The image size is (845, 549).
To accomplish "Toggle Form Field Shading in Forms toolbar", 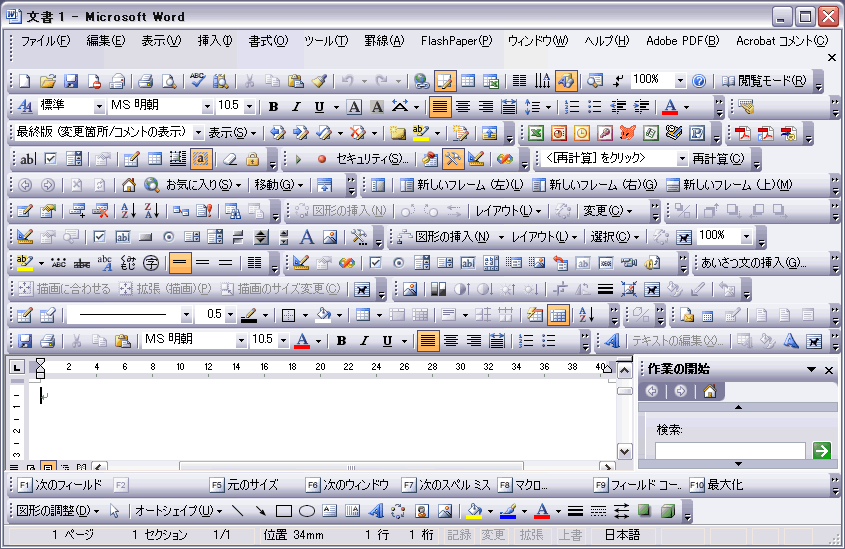I will (200, 159).
